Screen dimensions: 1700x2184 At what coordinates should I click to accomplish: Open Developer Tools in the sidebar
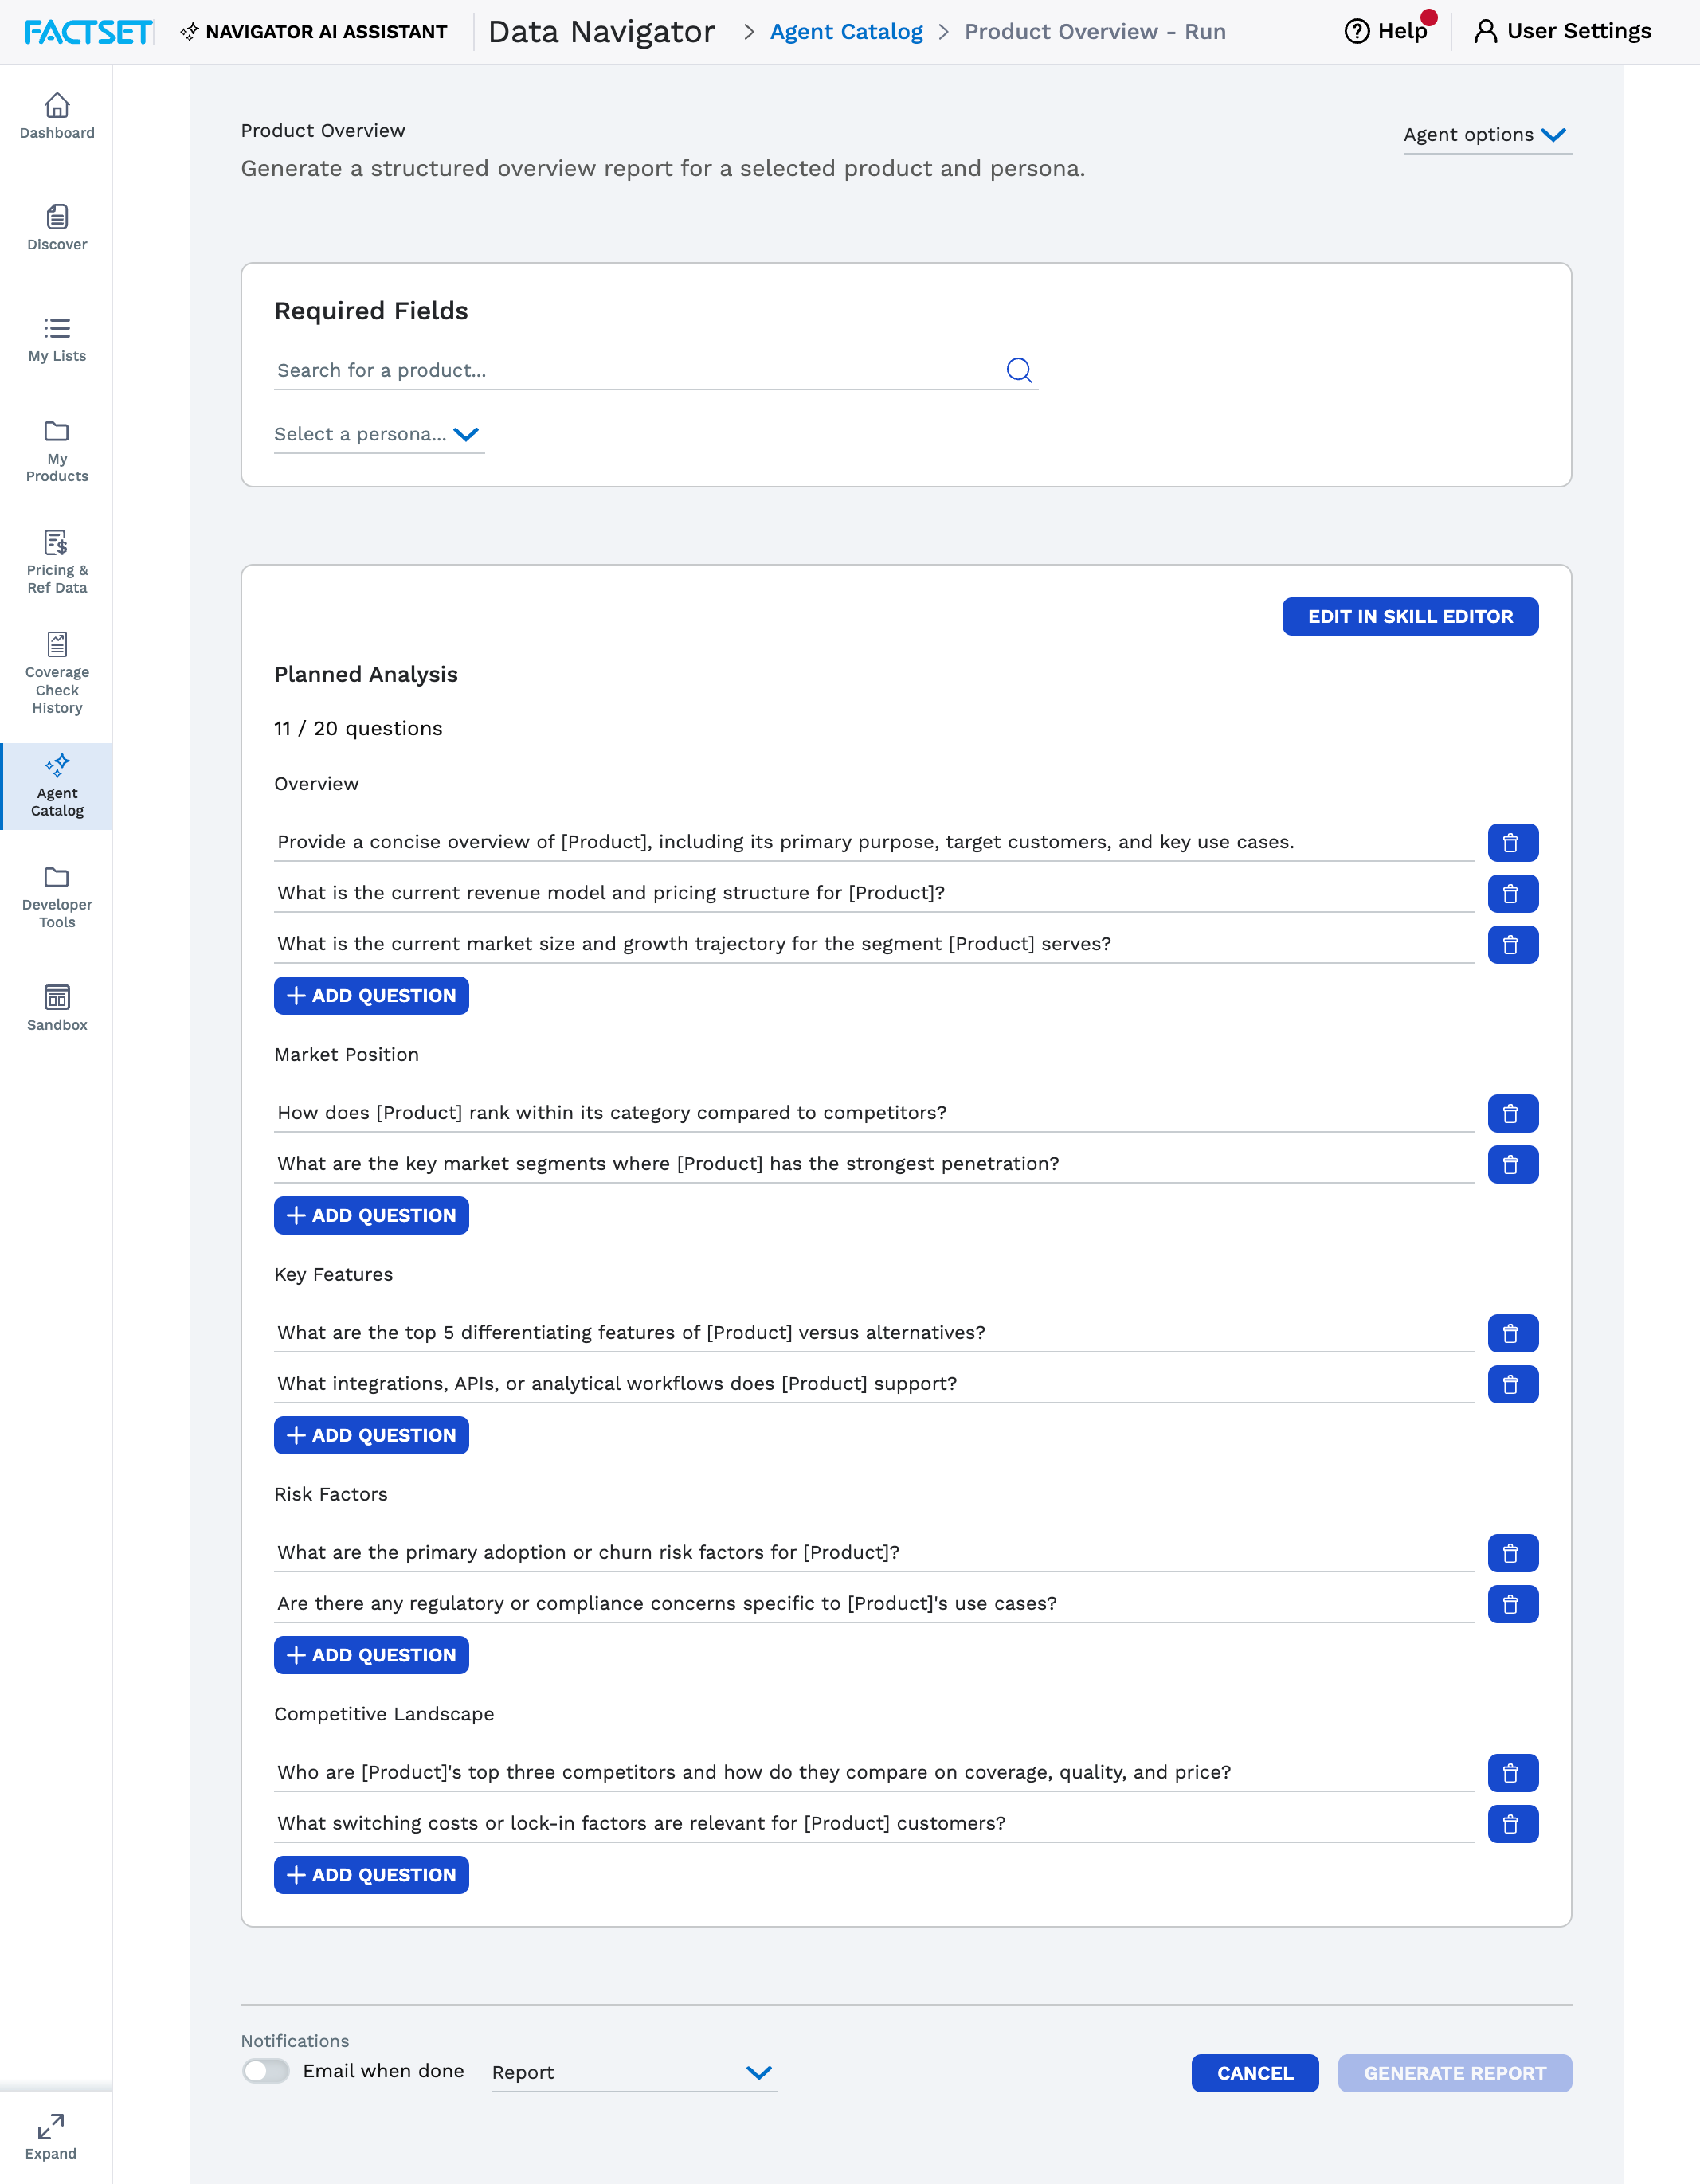57,897
